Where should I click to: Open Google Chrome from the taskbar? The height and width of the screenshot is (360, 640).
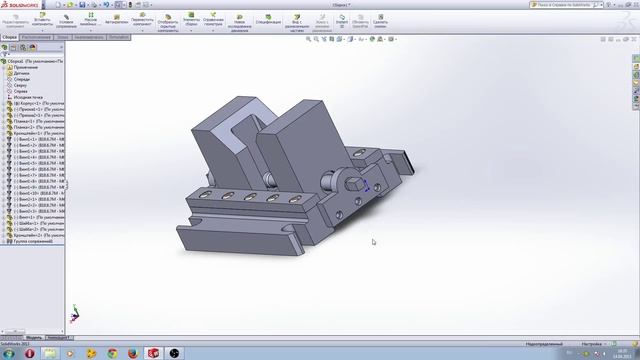coord(112,353)
